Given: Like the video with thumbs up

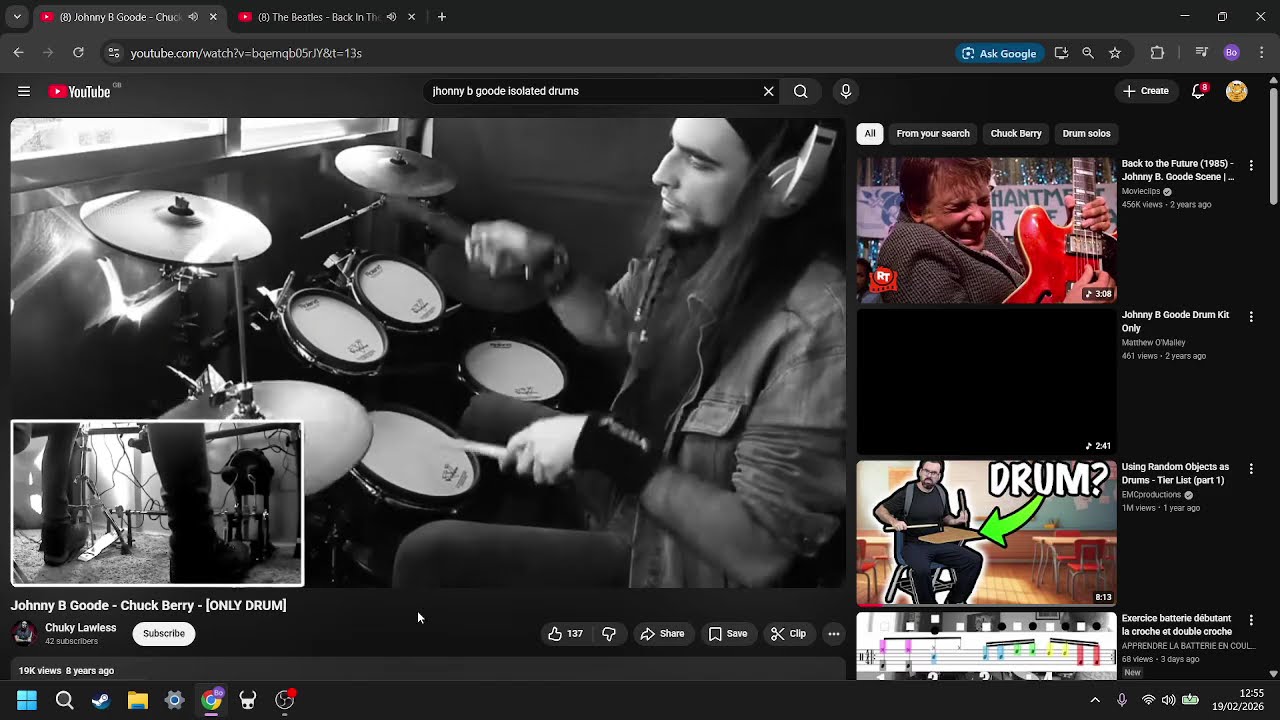Looking at the screenshot, I should (x=565, y=634).
